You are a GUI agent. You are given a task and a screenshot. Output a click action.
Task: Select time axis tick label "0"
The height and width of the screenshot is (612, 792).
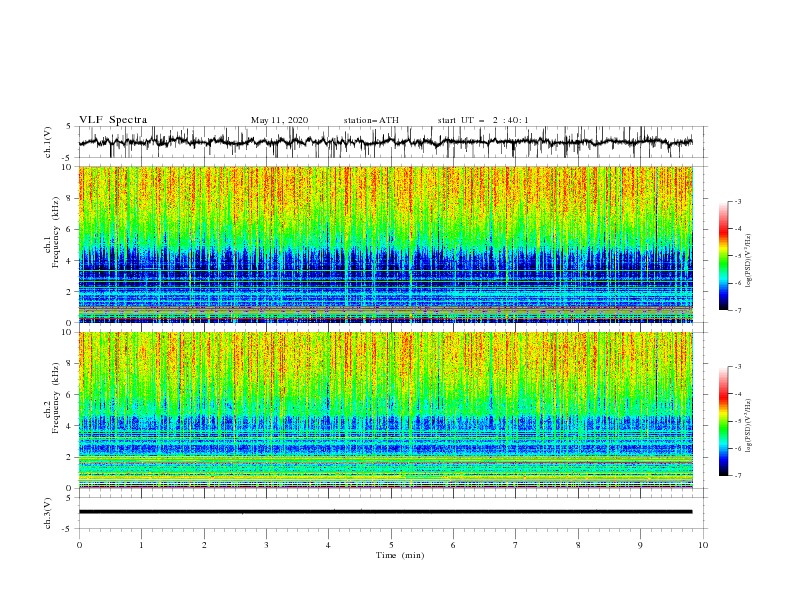click(79, 545)
